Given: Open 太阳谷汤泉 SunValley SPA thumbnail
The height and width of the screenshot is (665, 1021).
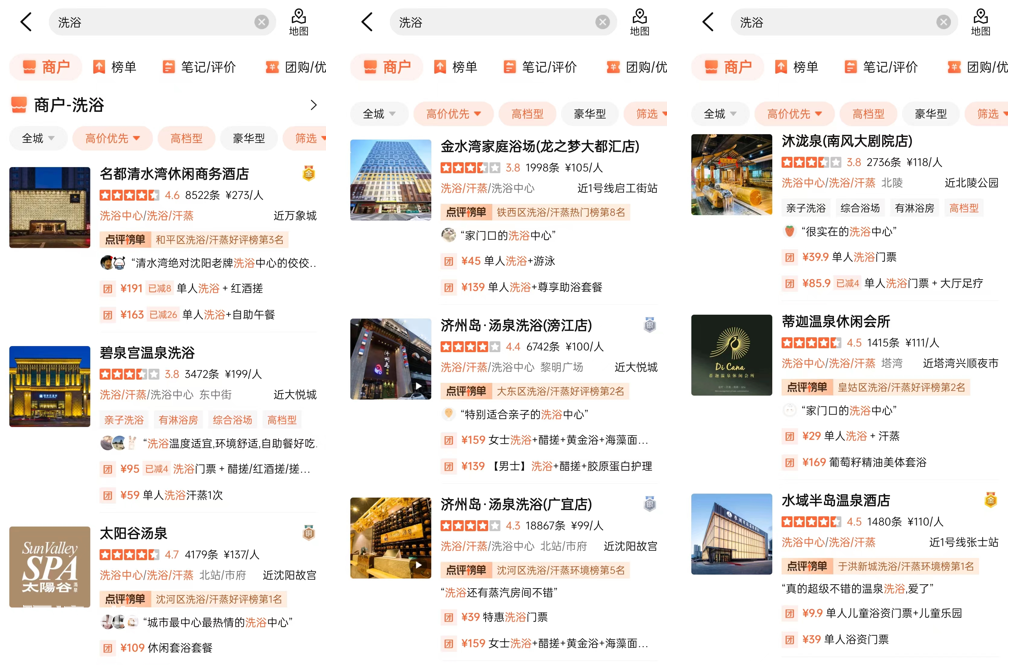Looking at the screenshot, I should coord(49,567).
